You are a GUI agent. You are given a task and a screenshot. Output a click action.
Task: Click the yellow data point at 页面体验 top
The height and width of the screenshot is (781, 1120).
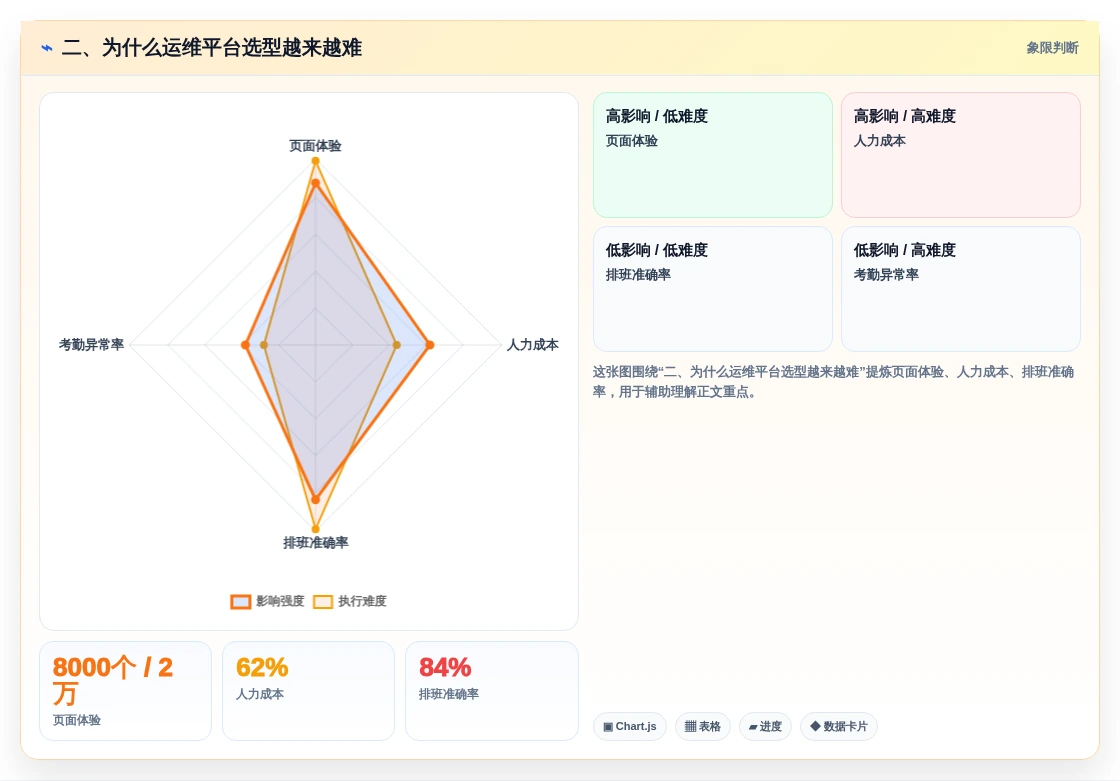[x=315, y=161]
